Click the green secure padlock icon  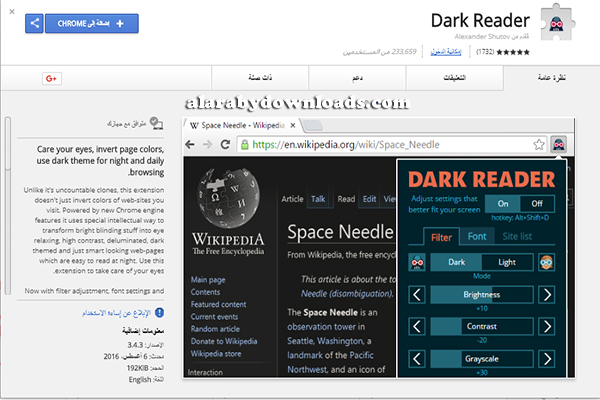pyautogui.click(x=245, y=145)
